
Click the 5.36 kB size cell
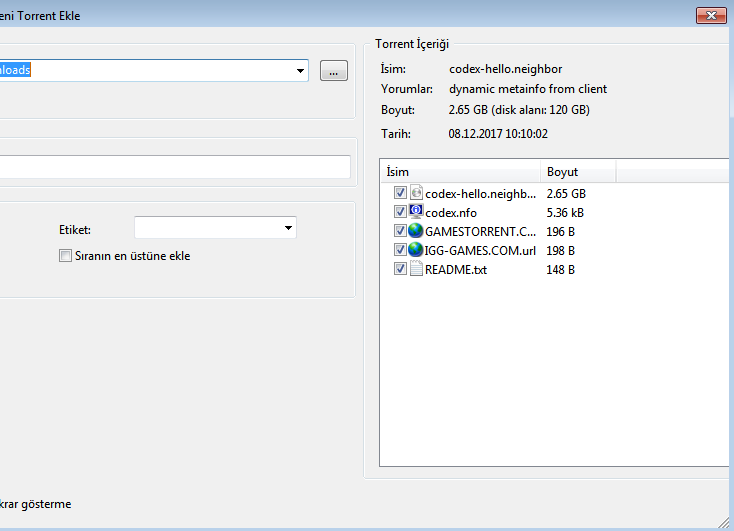point(565,213)
